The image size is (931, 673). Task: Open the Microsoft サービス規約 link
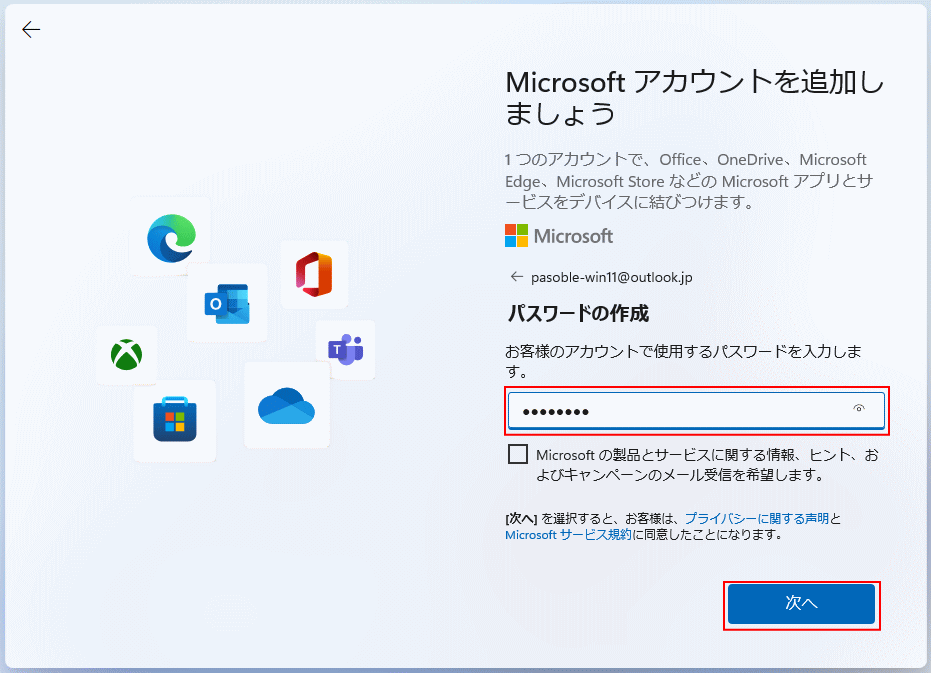[x=568, y=535]
